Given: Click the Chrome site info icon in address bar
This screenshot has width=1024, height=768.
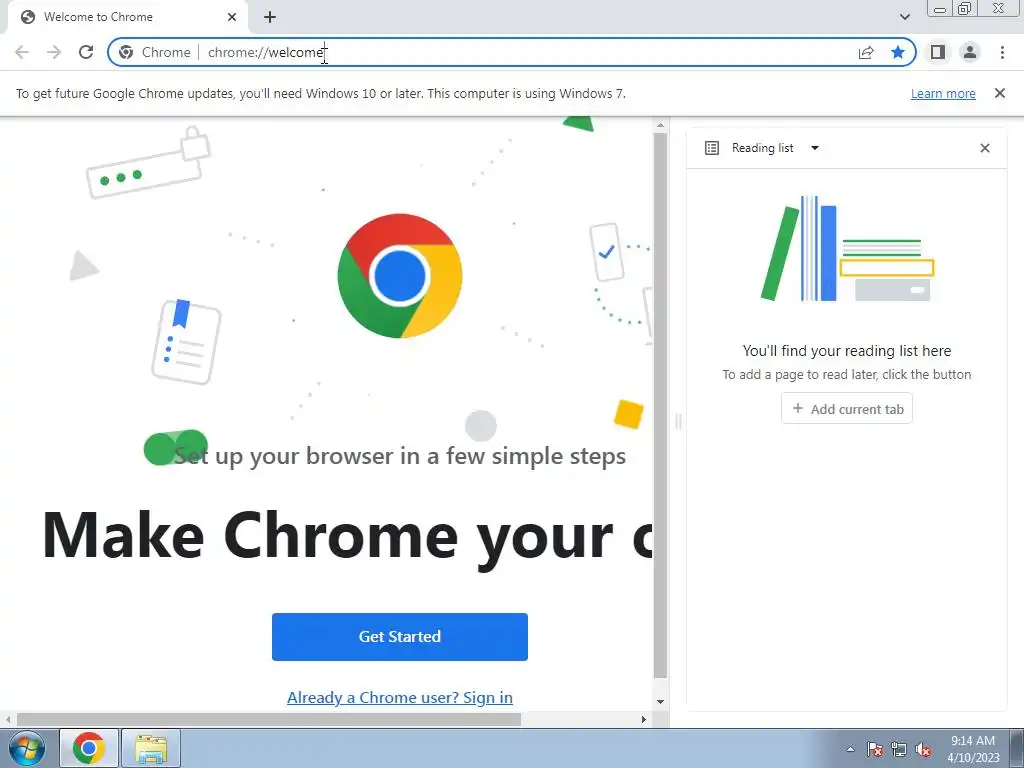Looking at the screenshot, I should [126, 52].
